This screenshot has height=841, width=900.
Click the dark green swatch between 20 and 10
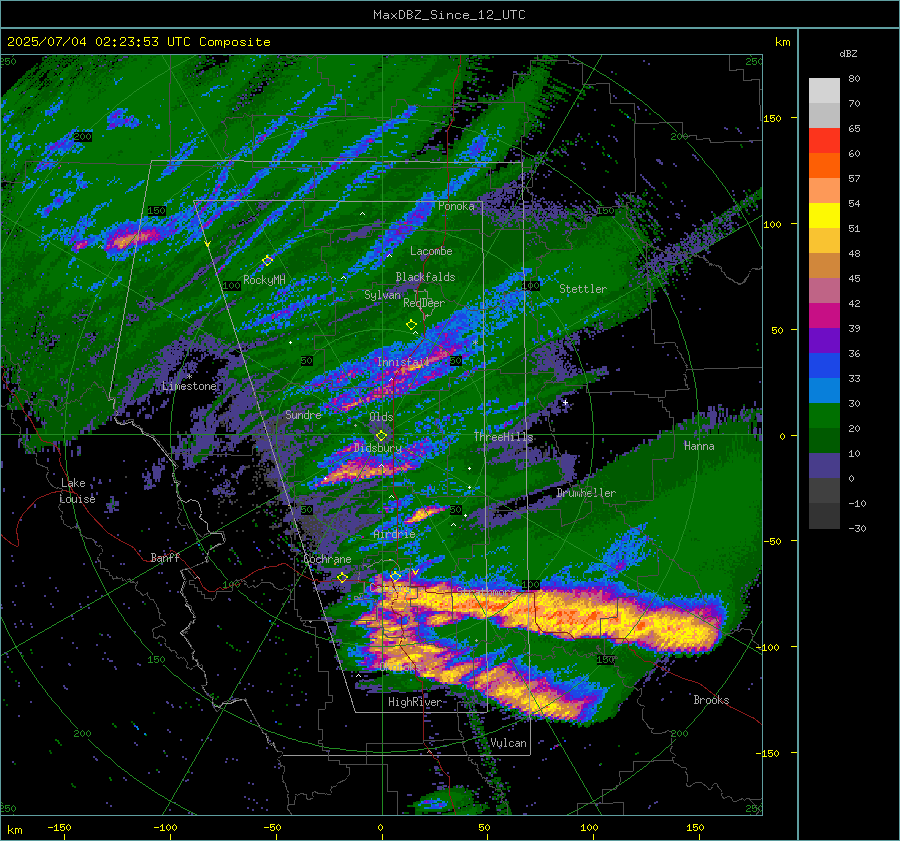coord(824,441)
